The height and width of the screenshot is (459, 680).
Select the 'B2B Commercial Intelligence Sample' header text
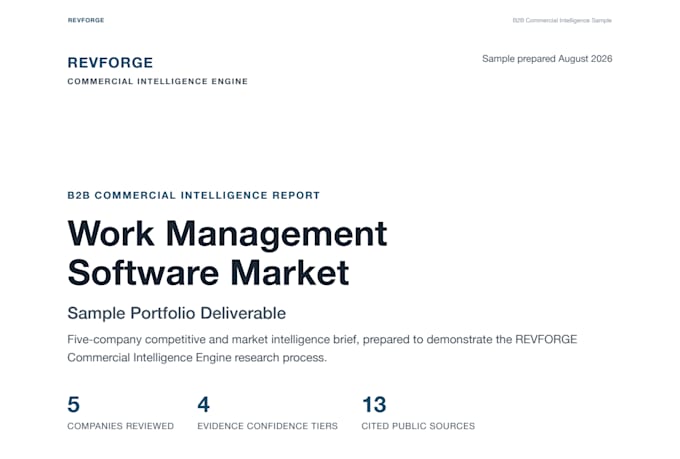pyautogui.click(x=562, y=20)
